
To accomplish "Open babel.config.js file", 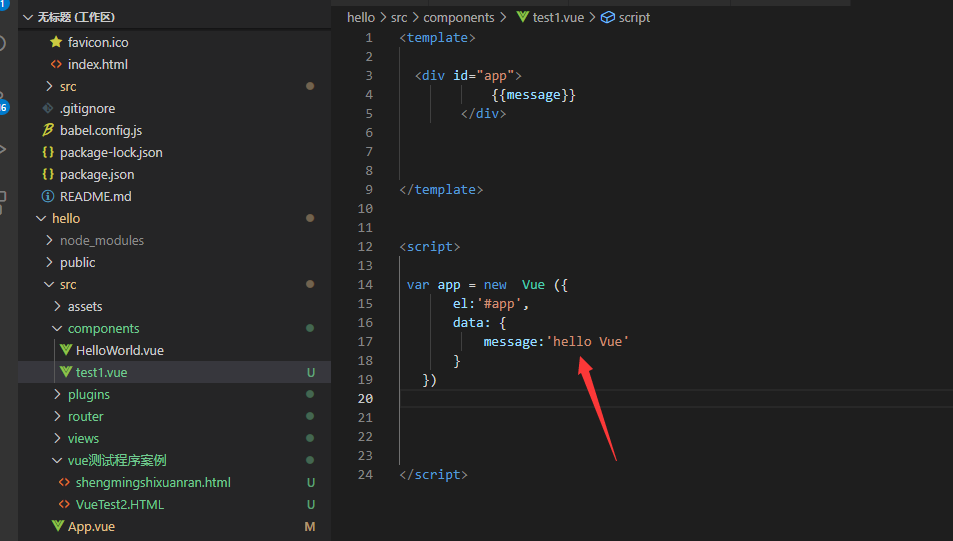I will (101, 131).
